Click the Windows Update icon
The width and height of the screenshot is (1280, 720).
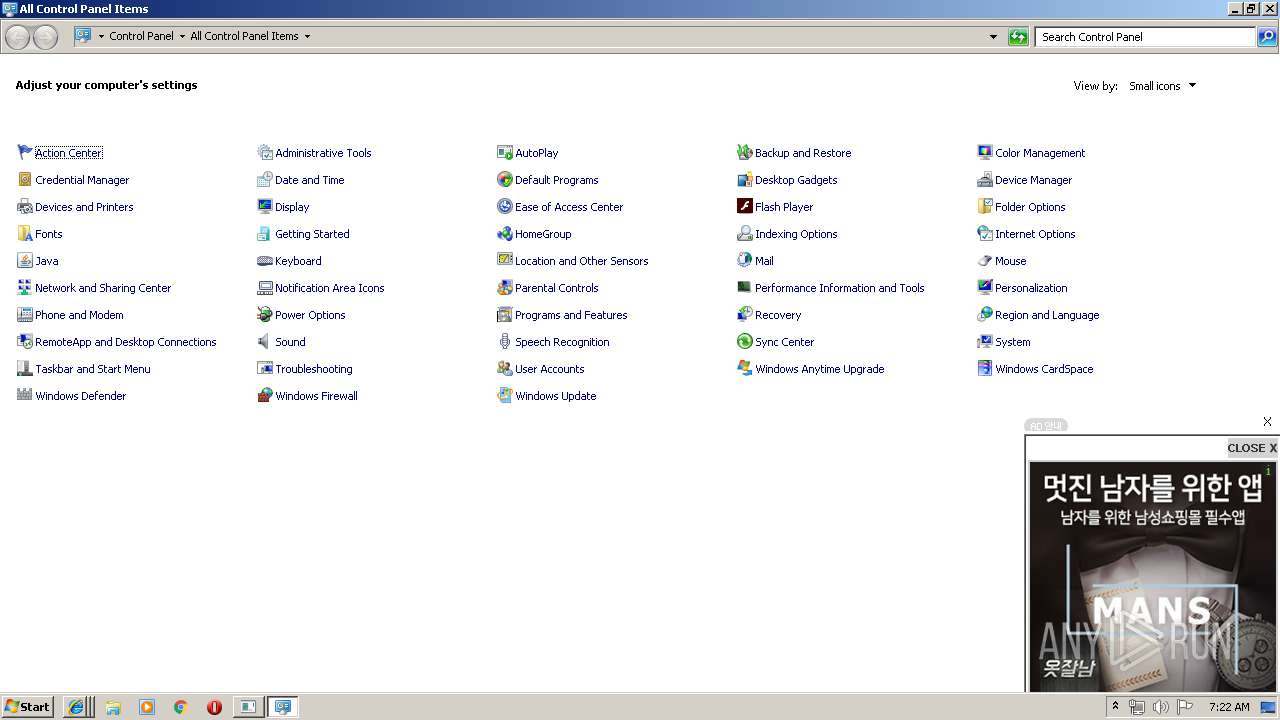click(505, 395)
